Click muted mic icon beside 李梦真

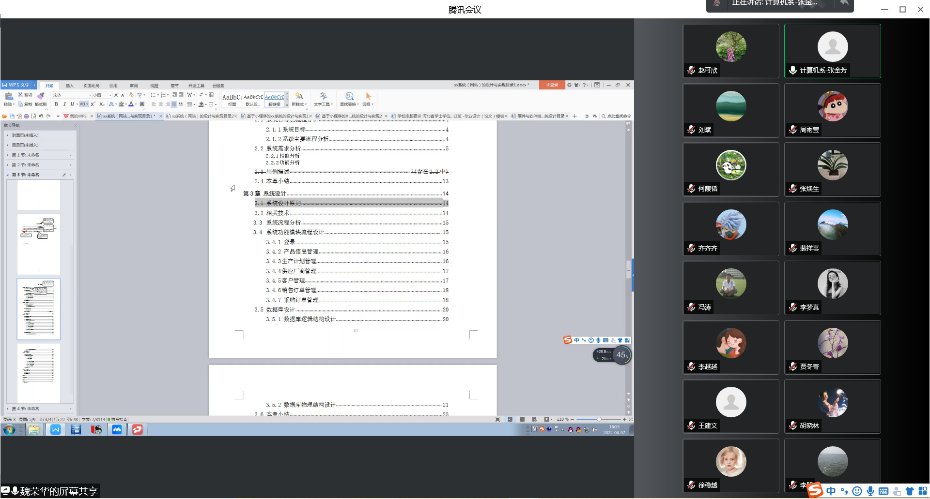793,307
